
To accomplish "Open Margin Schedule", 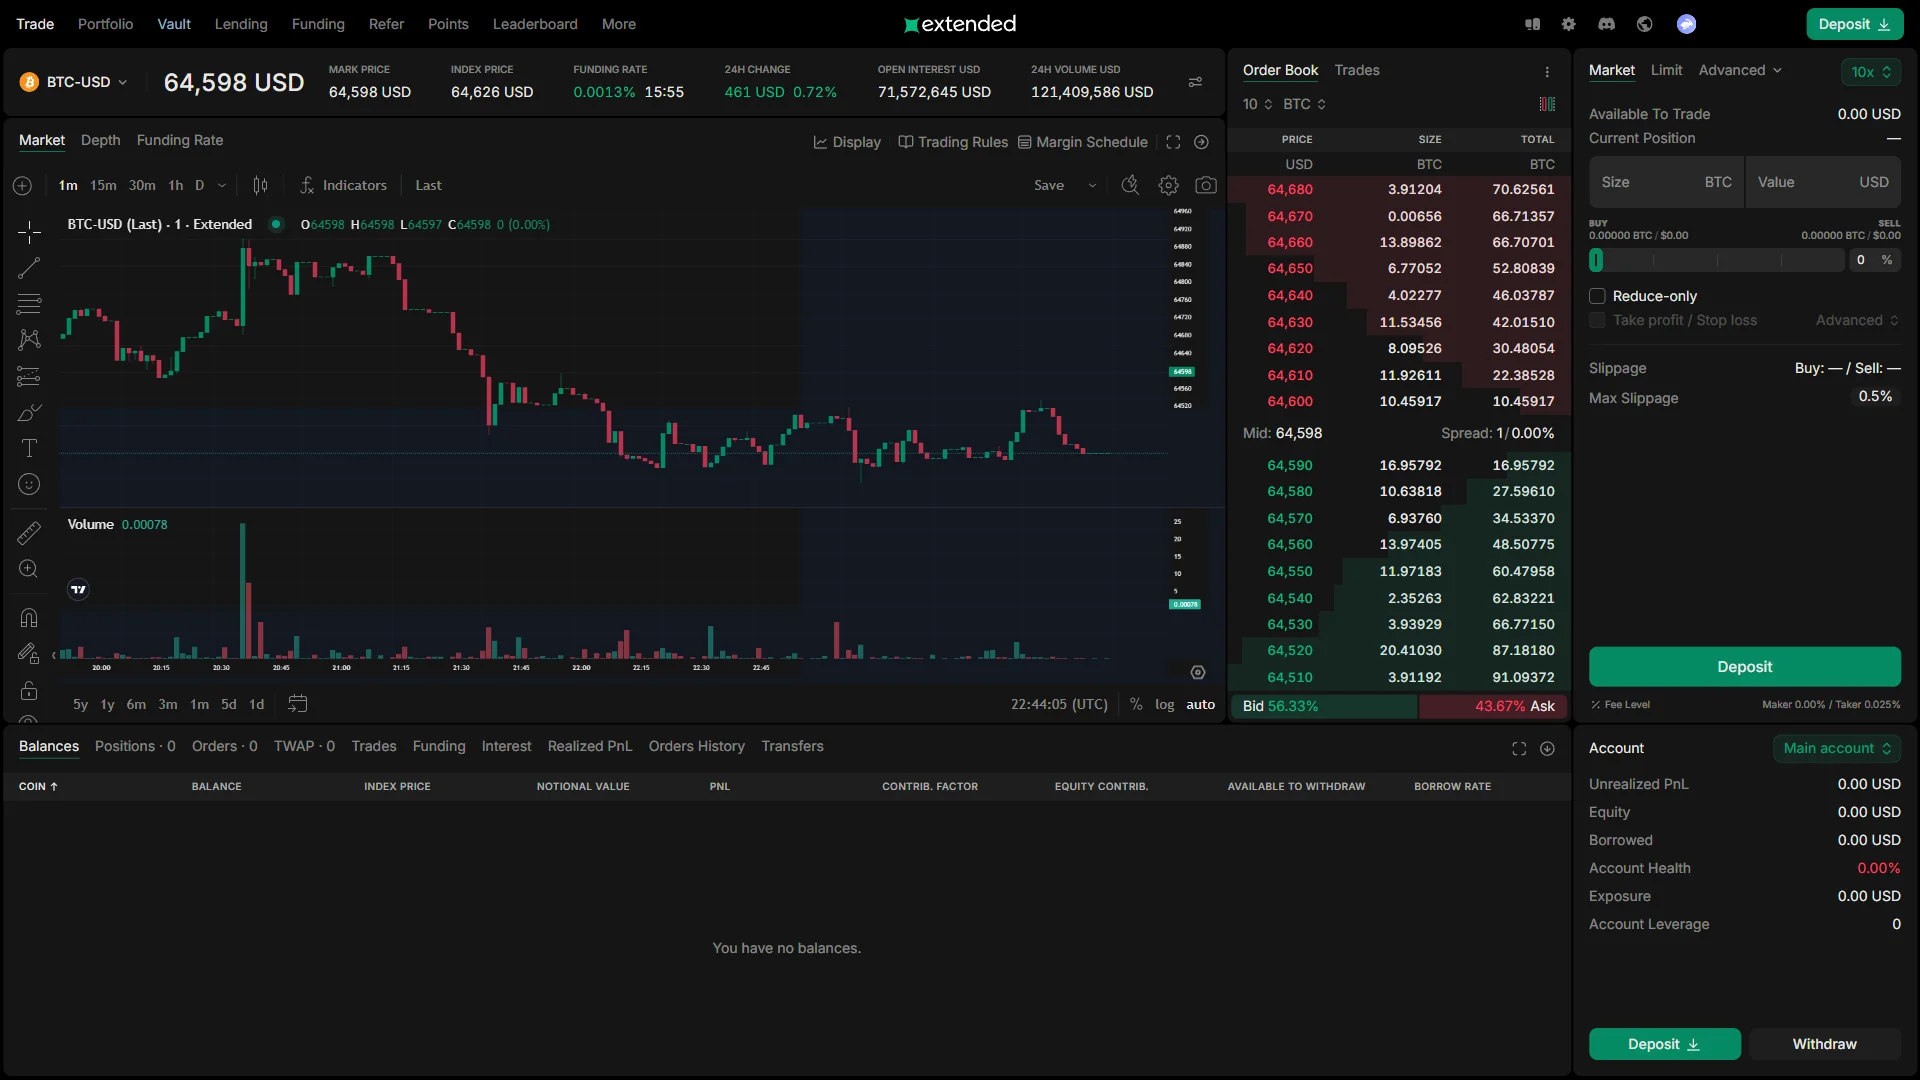I will (x=1083, y=142).
